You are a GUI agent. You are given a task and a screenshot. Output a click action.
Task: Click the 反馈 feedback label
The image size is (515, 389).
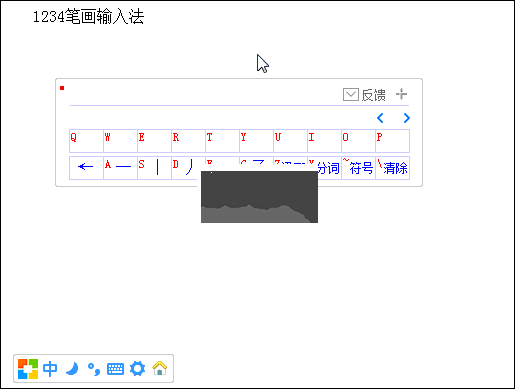pyautogui.click(x=374, y=95)
